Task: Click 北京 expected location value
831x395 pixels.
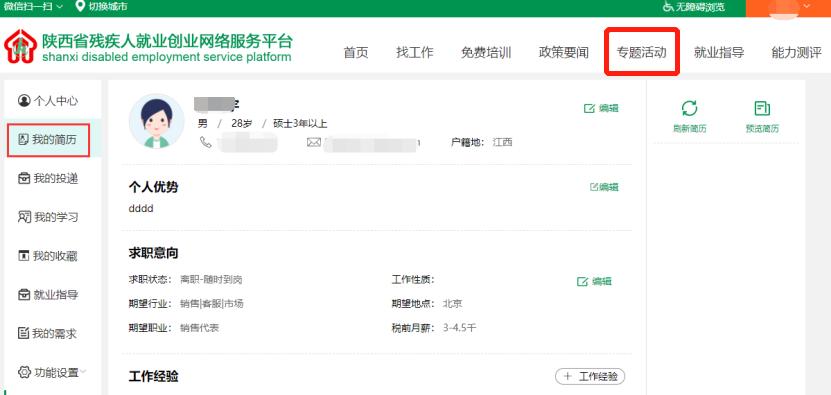Action: pos(453,304)
